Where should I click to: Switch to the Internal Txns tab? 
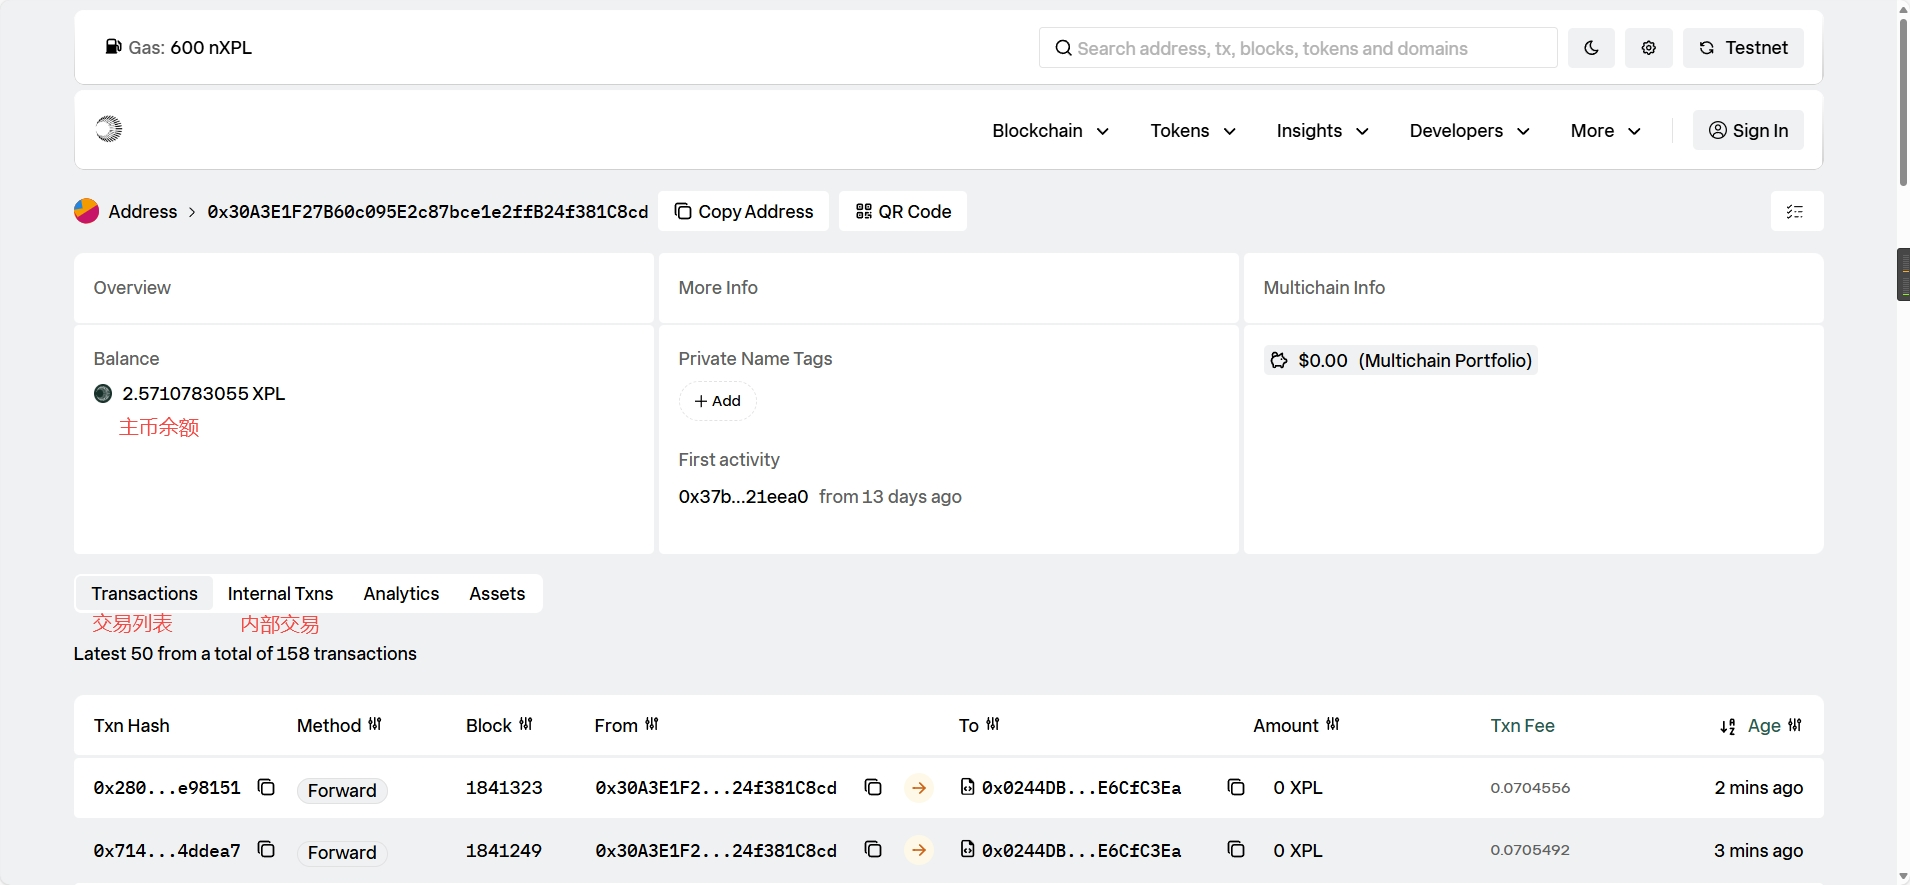coord(280,594)
